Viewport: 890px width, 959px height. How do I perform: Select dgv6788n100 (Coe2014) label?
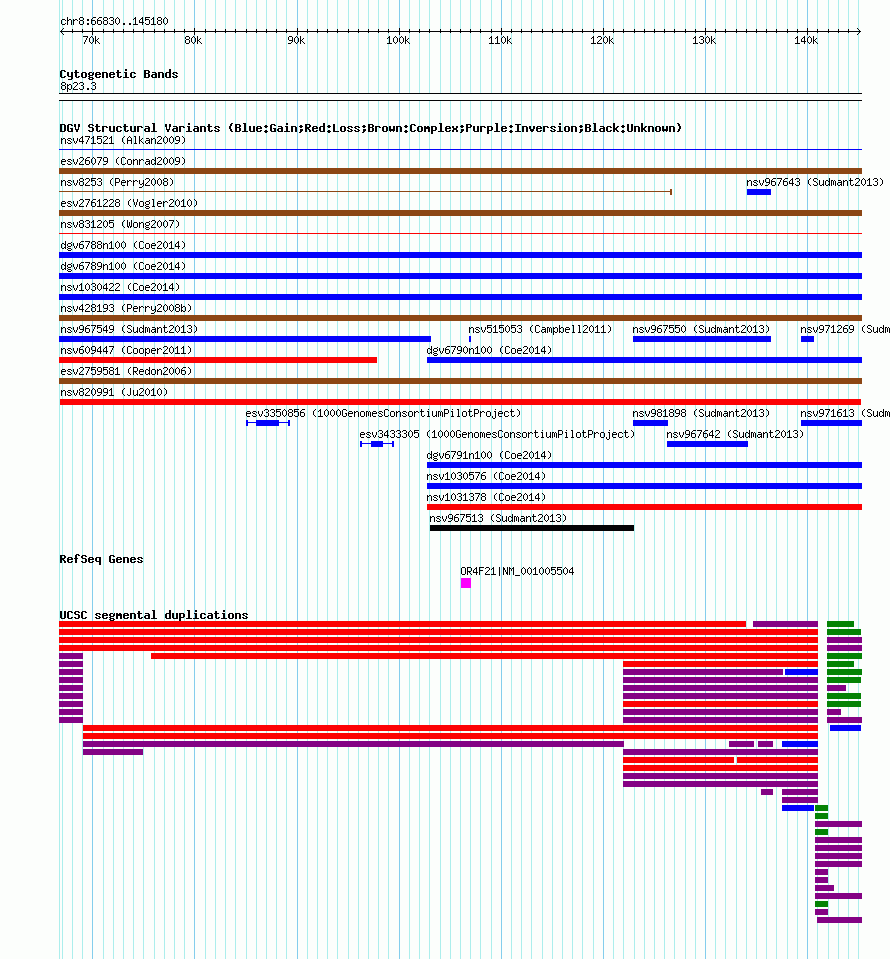(123, 245)
